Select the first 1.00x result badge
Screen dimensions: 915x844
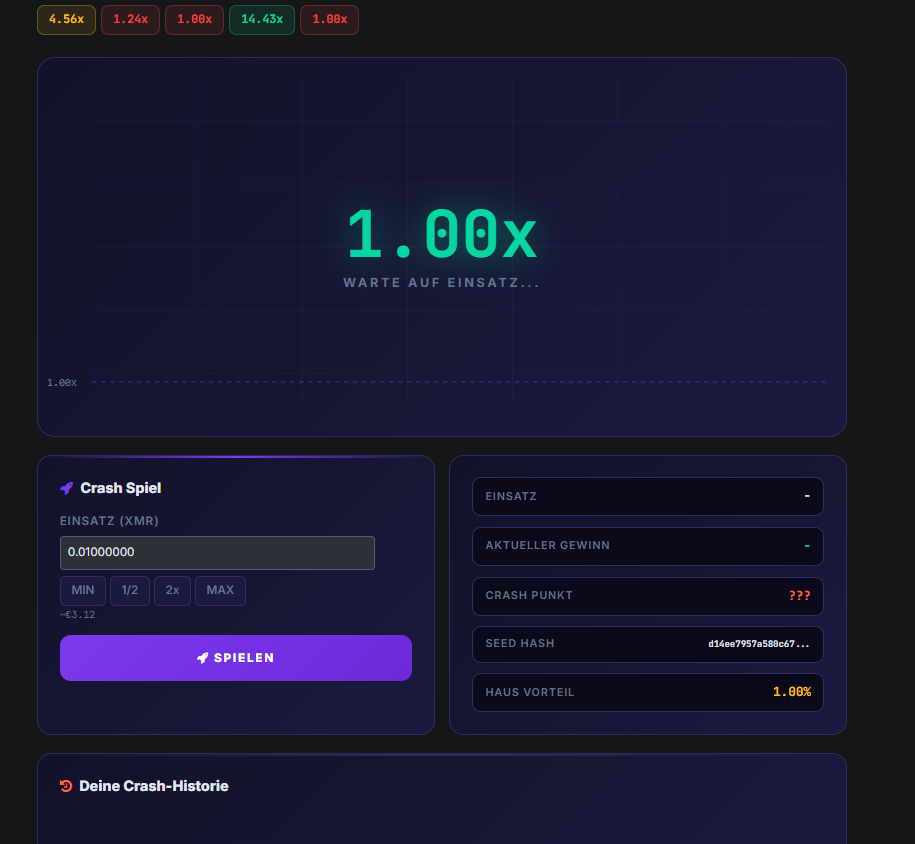pyautogui.click(x=194, y=20)
